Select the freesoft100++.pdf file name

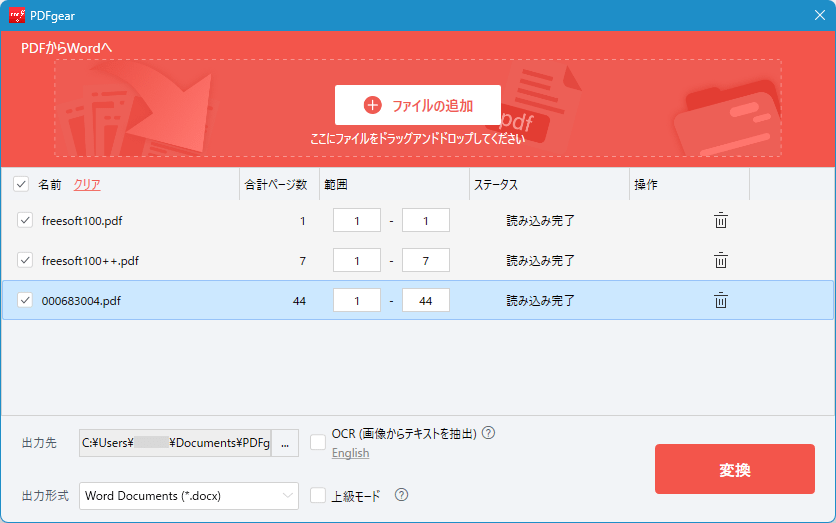[90, 261]
